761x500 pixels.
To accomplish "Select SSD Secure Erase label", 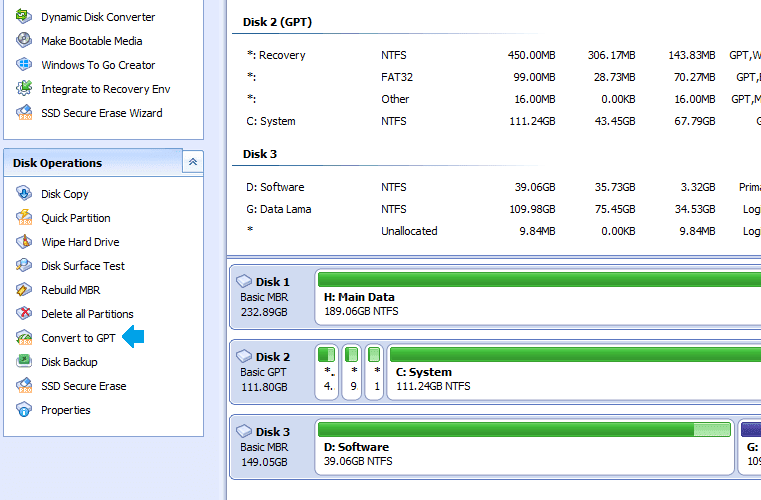I will point(83,386).
